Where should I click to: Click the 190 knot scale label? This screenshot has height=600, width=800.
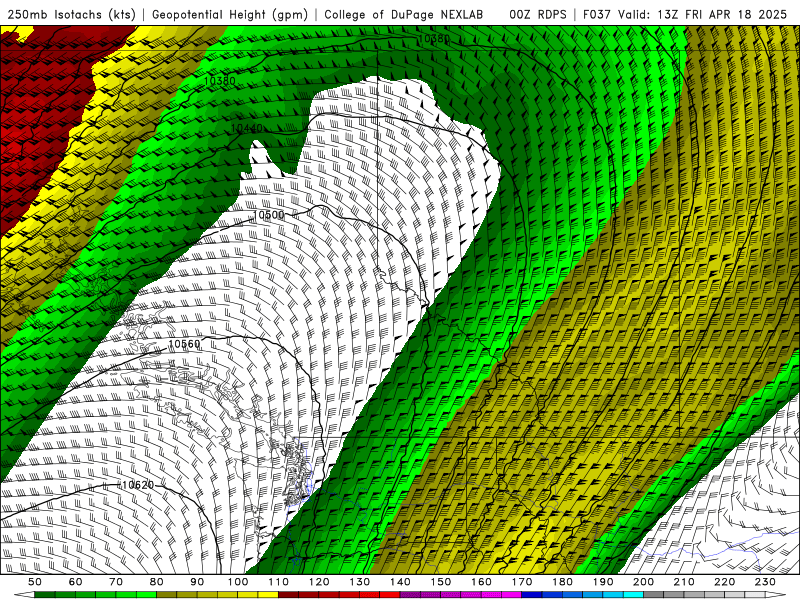coord(603,582)
